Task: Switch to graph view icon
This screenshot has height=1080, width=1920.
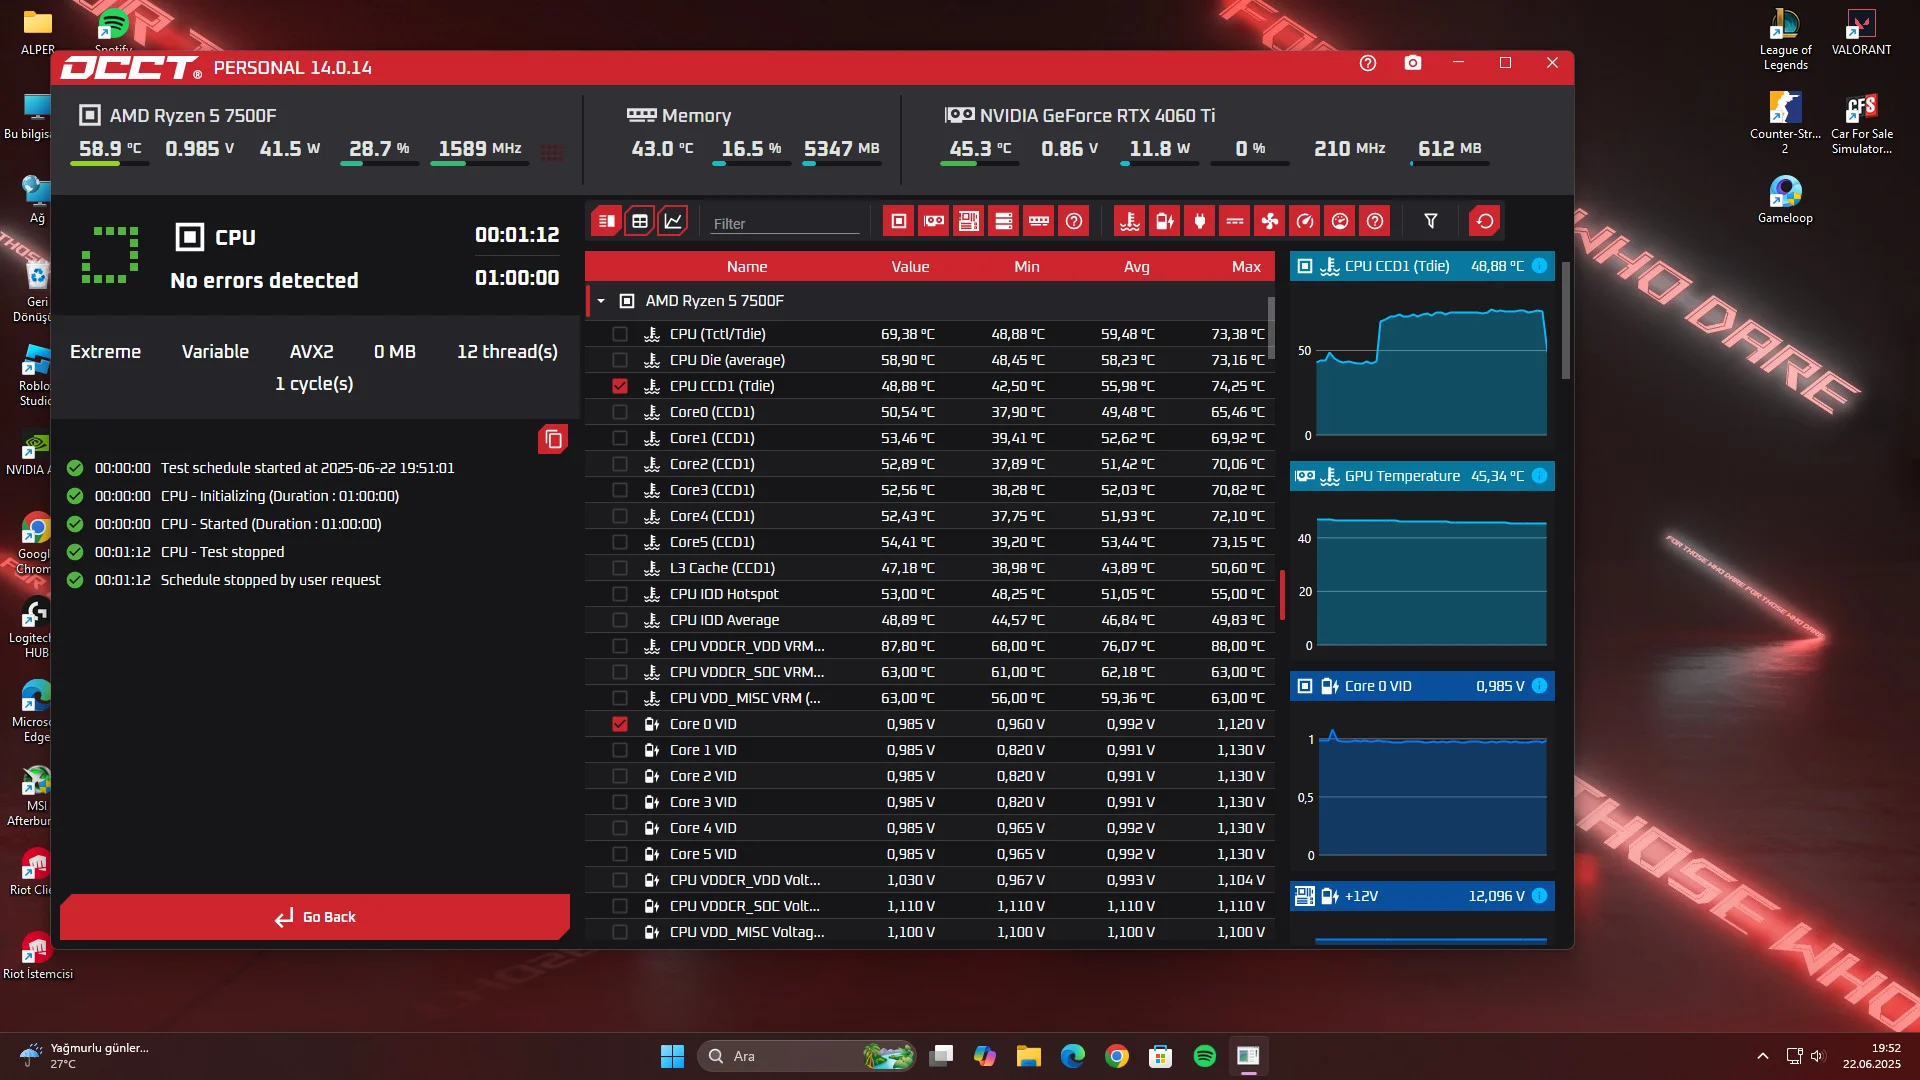Action: click(x=674, y=221)
